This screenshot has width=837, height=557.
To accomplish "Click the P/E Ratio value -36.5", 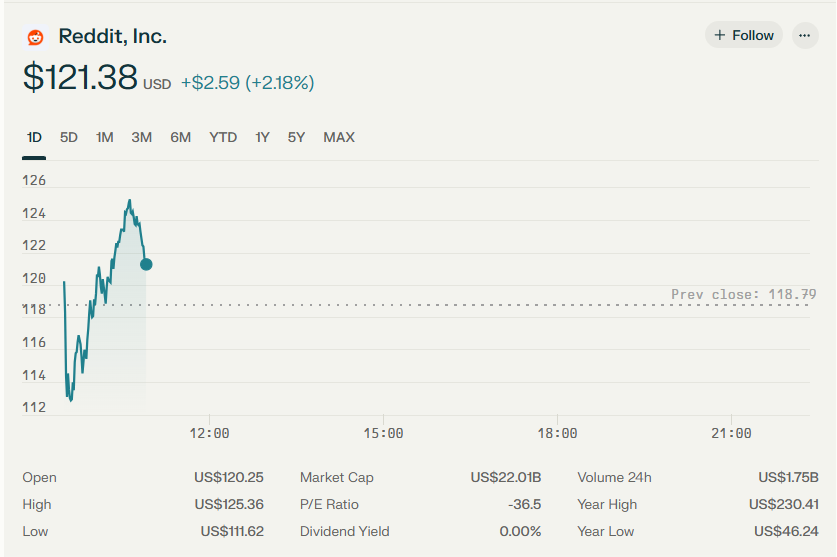I will click(x=525, y=505).
